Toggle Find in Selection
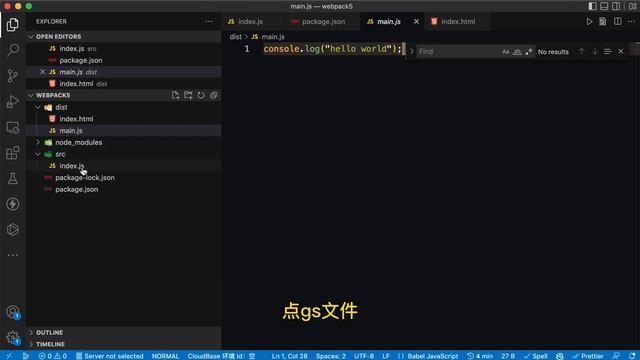This screenshot has width=640, height=360. point(608,51)
